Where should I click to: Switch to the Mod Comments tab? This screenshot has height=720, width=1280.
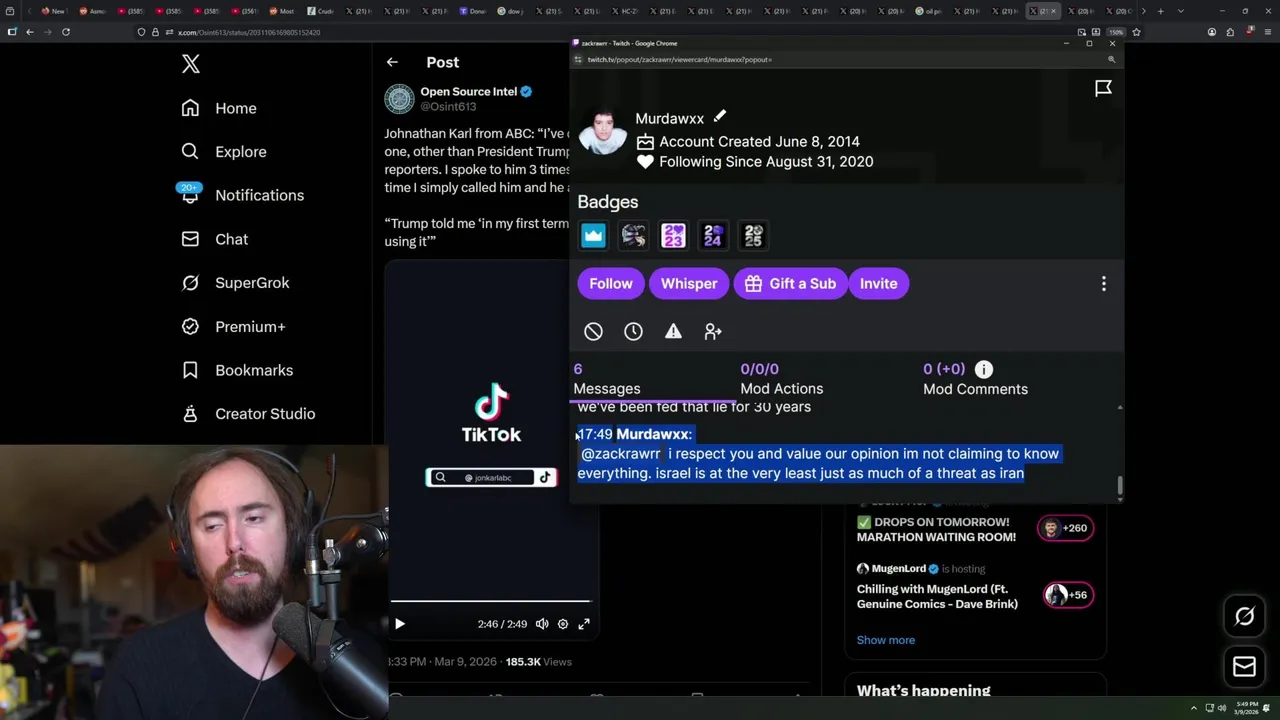pos(975,379)
